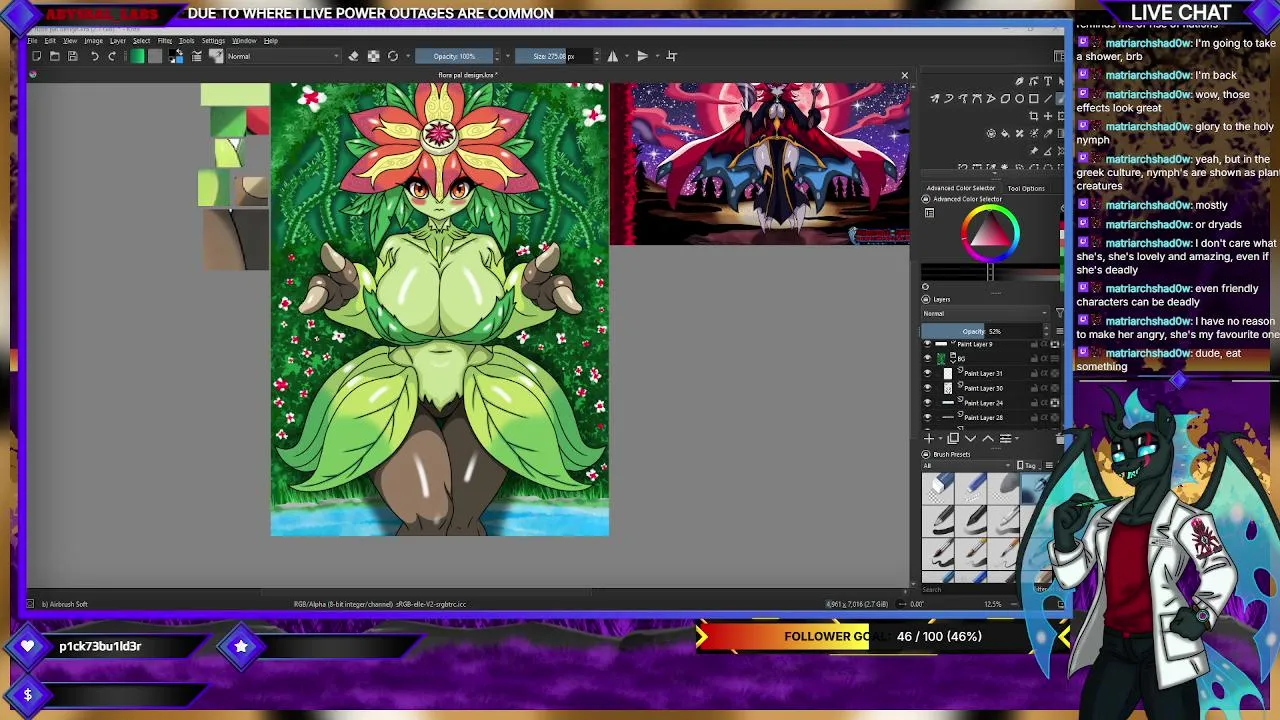Select the Polygon tool
The image size is (1280, 720).
point(1005,99)
